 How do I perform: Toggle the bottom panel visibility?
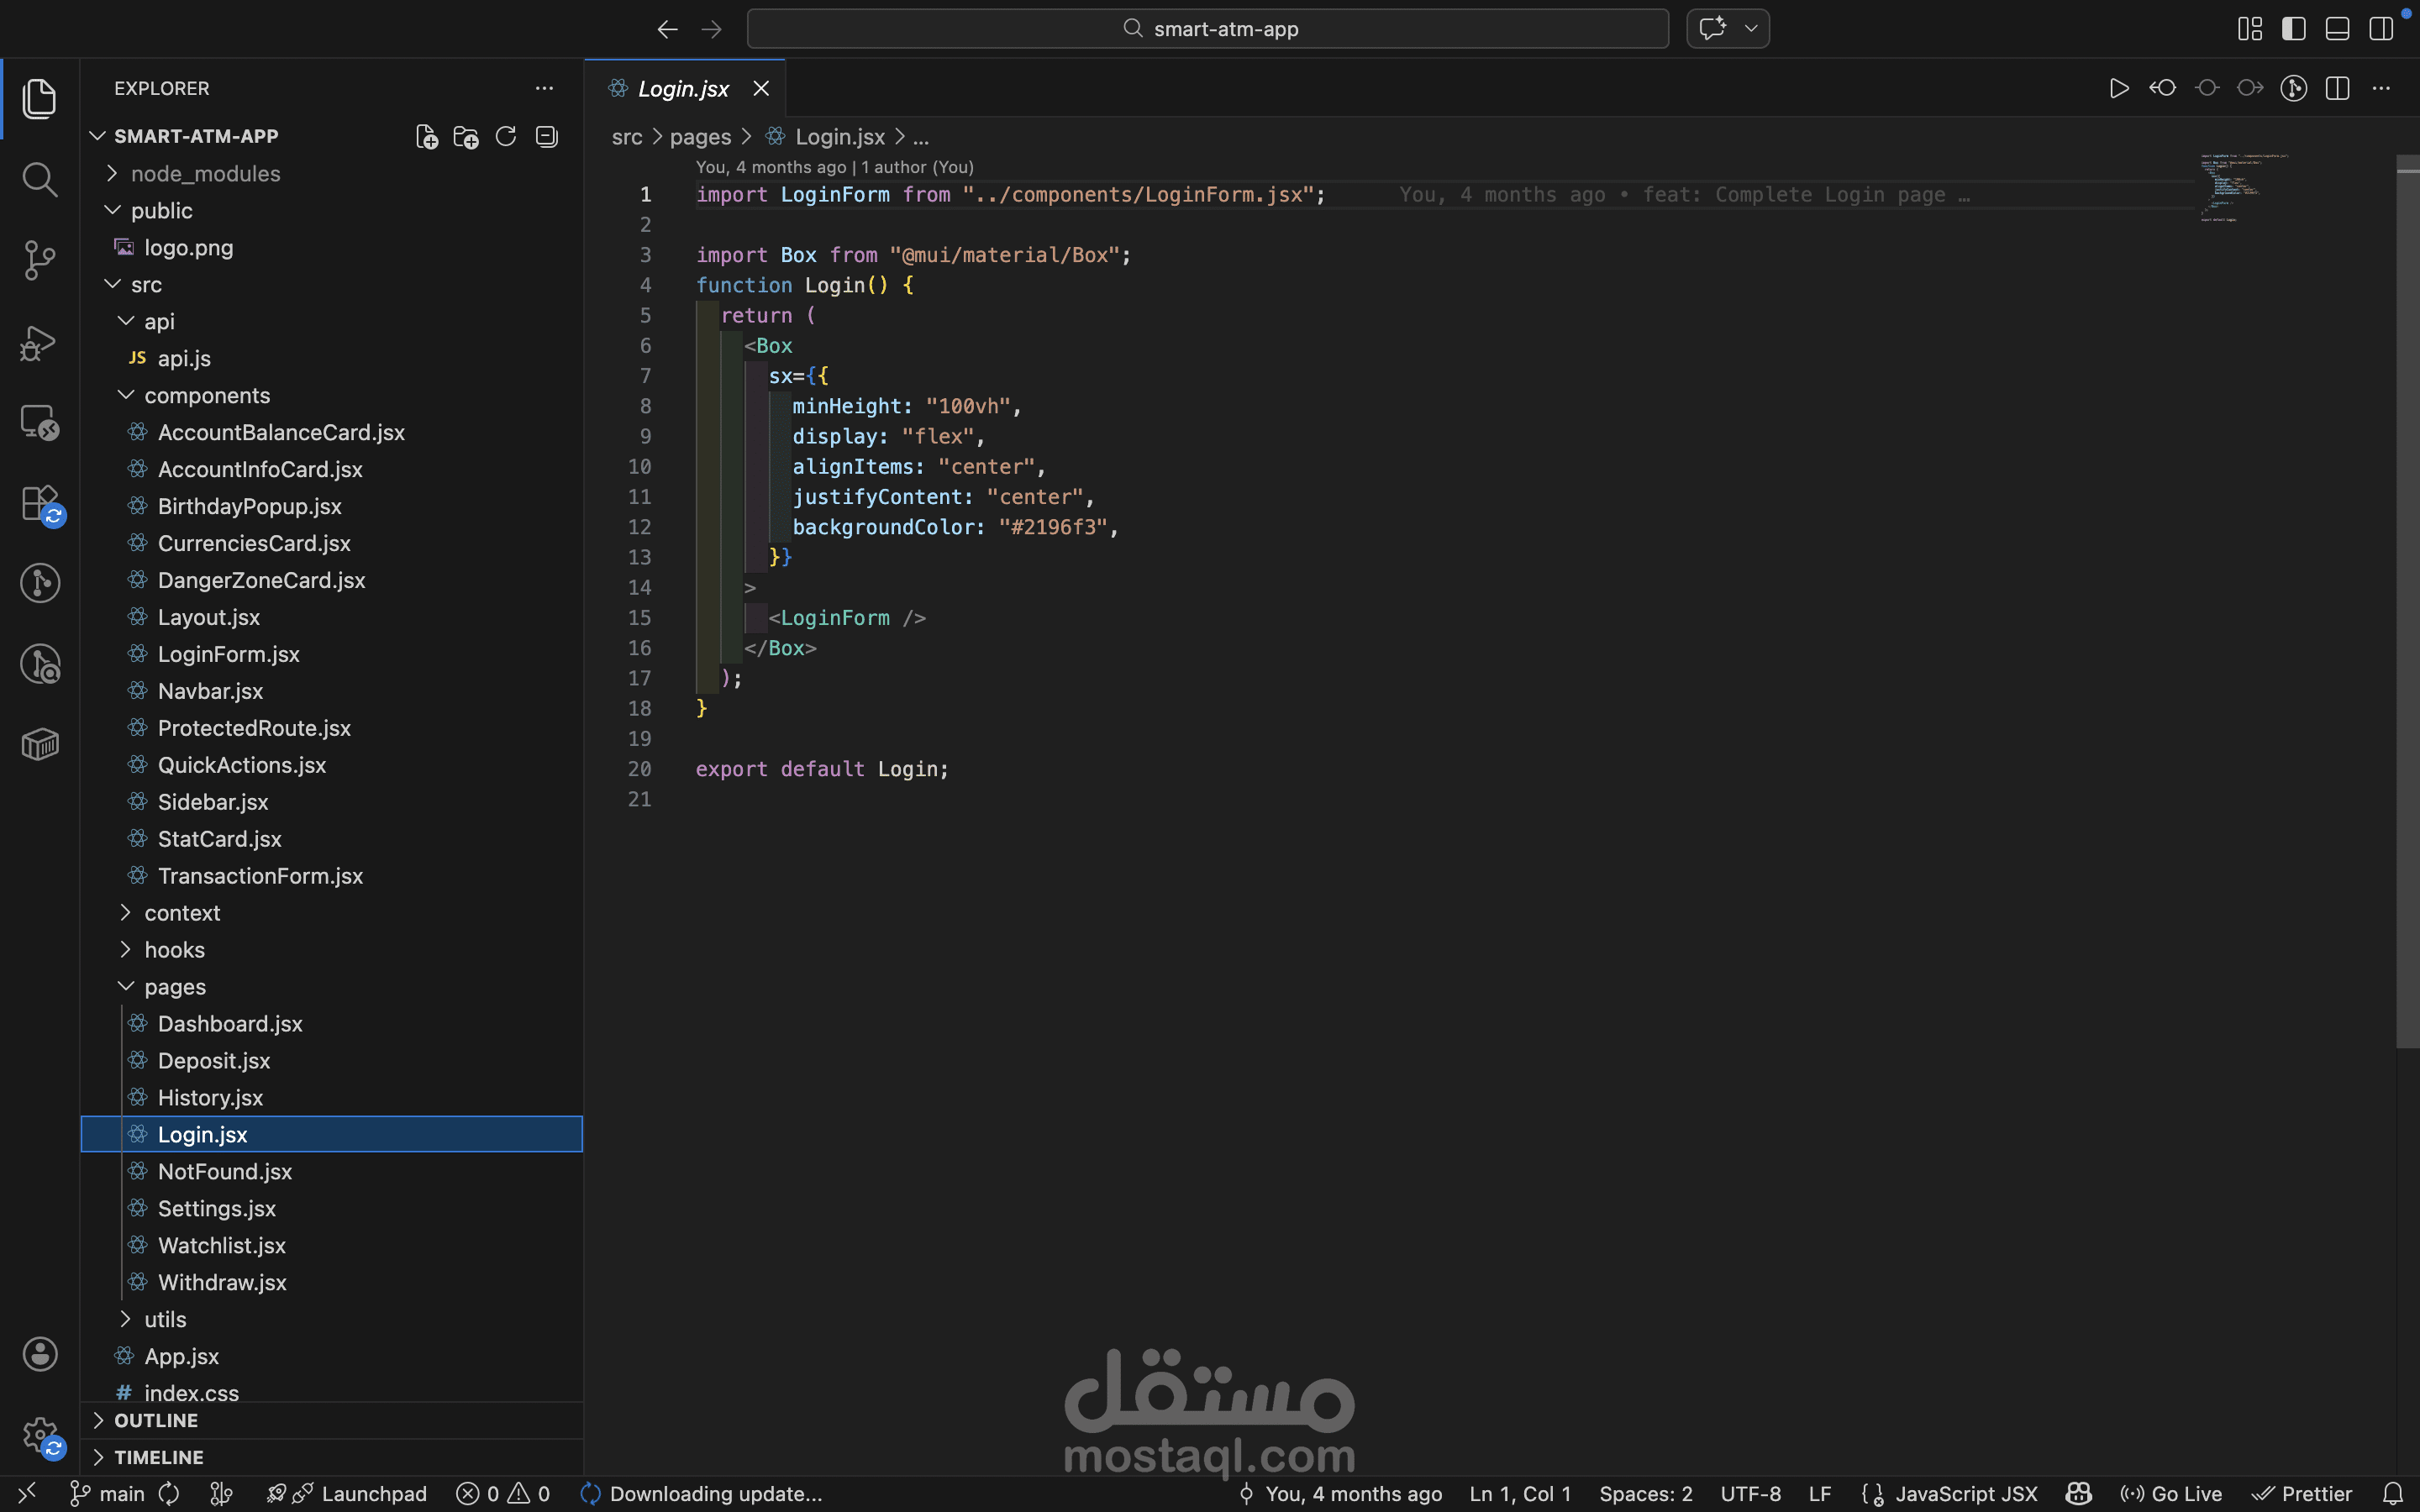coord(2337,29)
